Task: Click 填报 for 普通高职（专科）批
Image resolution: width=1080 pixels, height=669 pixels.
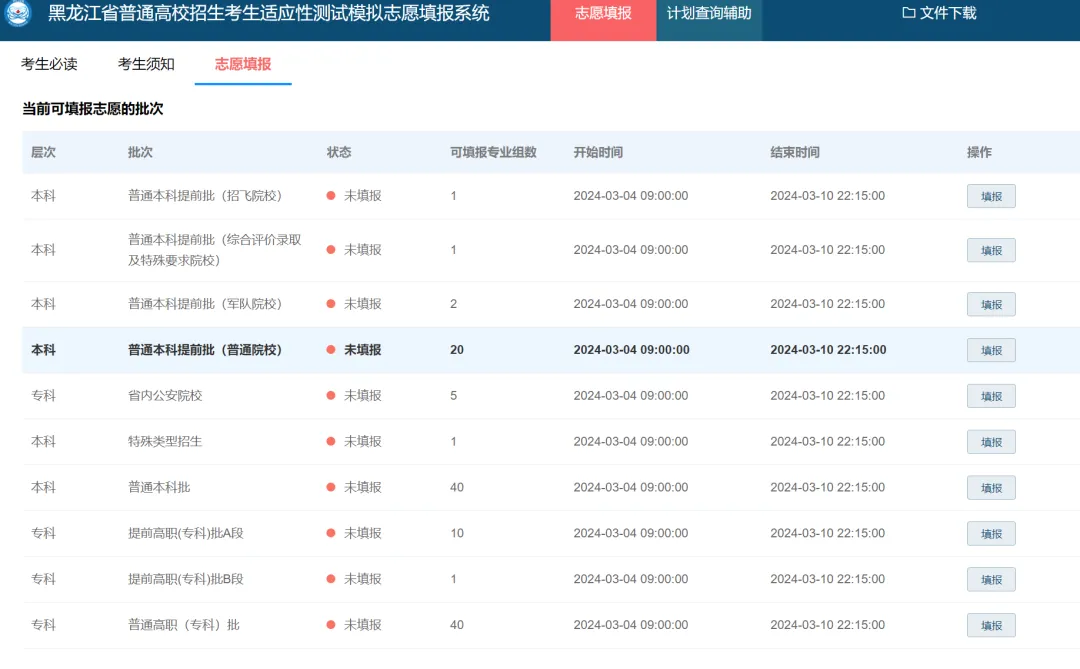Action: (x=991, y=626)
